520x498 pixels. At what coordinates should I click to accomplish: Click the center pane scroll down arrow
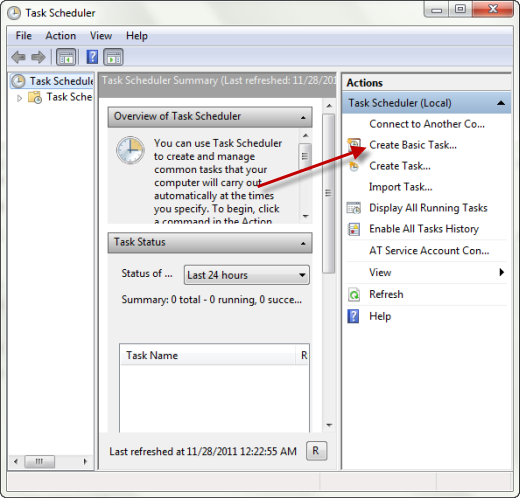click(x=329, y=425)
